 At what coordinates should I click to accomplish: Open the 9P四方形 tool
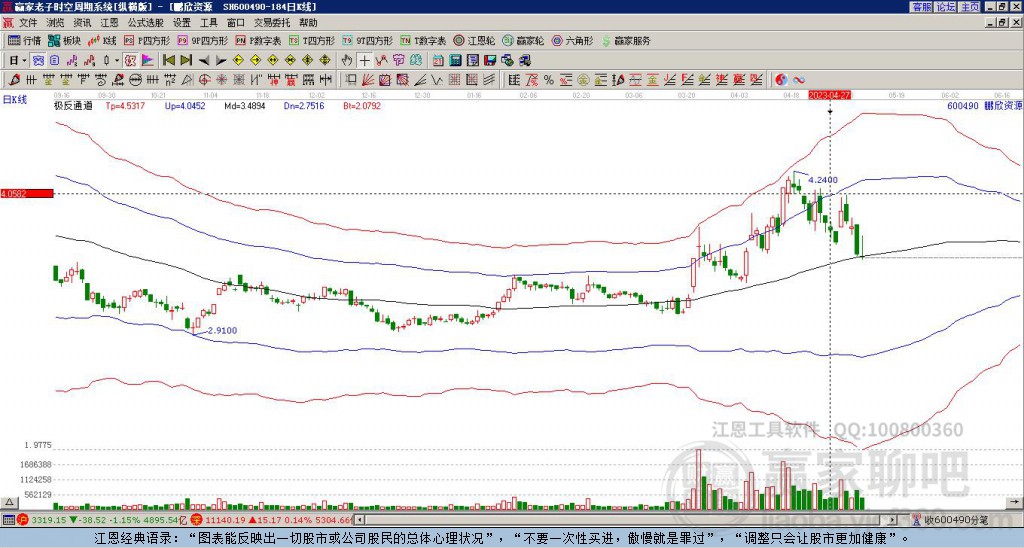point(202,40)
